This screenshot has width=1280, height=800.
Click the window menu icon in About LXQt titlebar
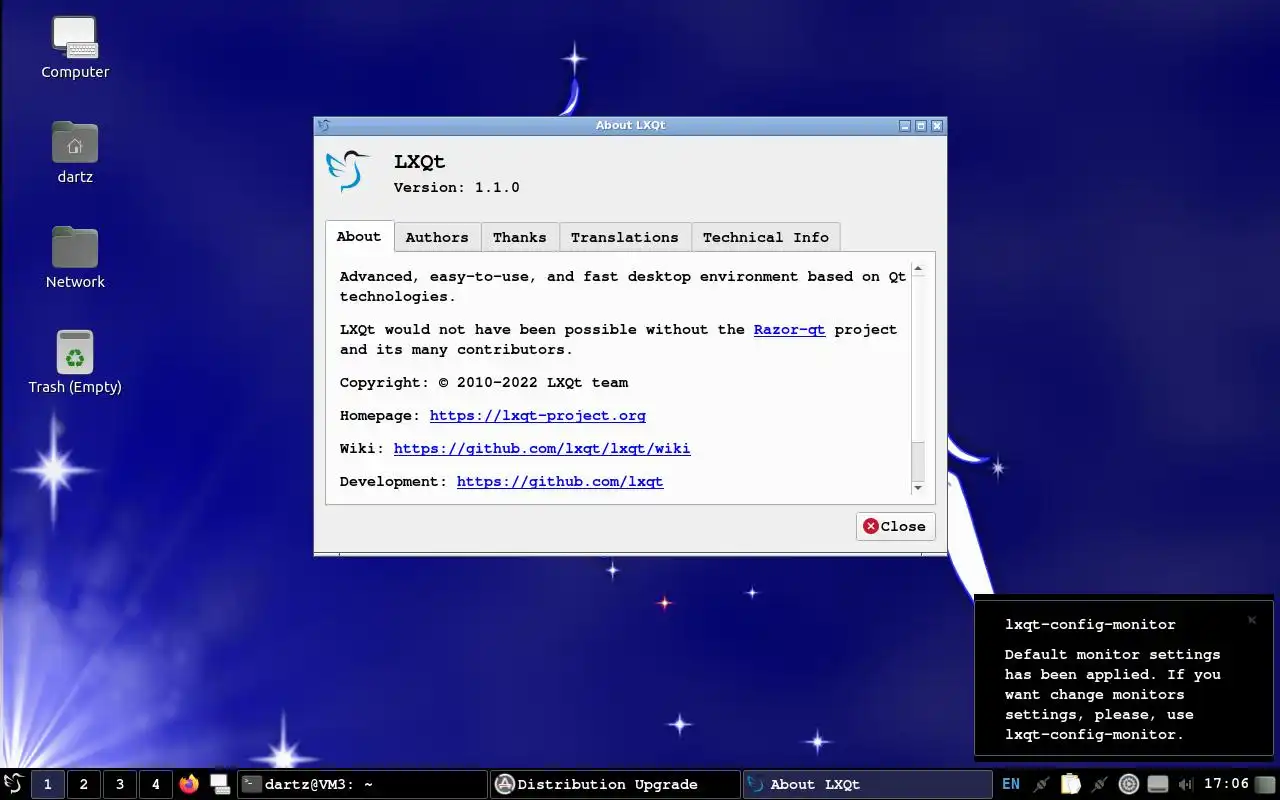pyautogui.click(x=323, y=125)
